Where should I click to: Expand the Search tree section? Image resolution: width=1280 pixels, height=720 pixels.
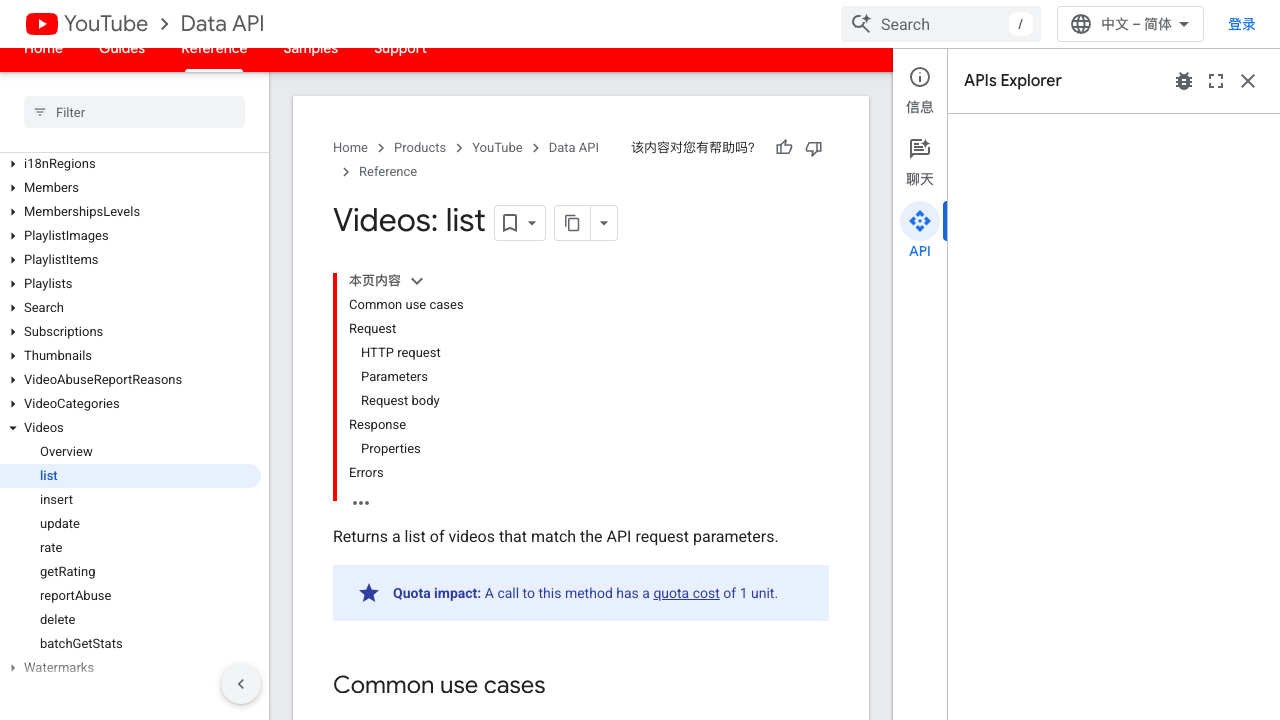click(13, 308)
